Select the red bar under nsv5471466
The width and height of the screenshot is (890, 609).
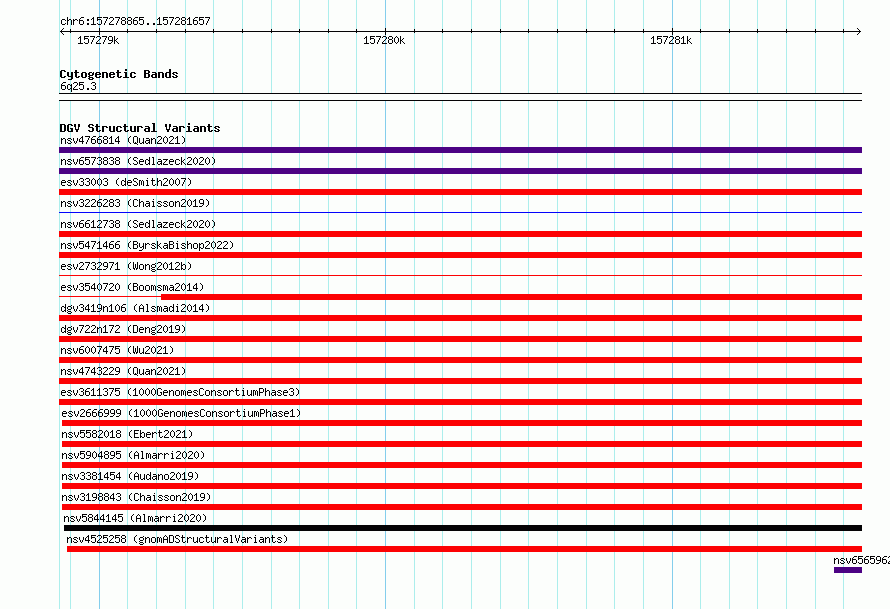[460, 255]
